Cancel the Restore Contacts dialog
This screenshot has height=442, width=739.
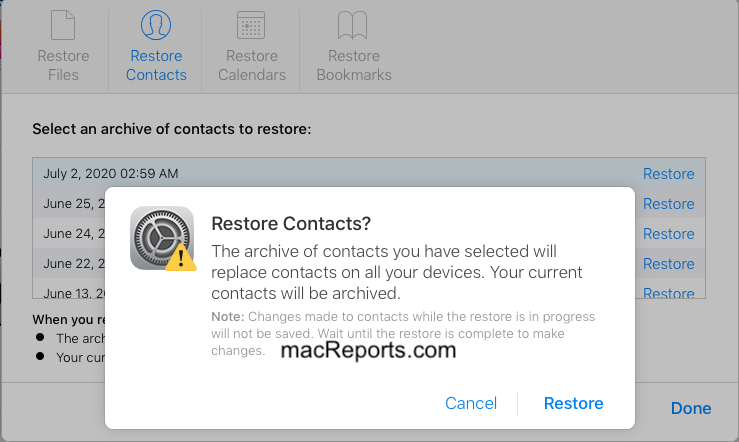[471, 403]
